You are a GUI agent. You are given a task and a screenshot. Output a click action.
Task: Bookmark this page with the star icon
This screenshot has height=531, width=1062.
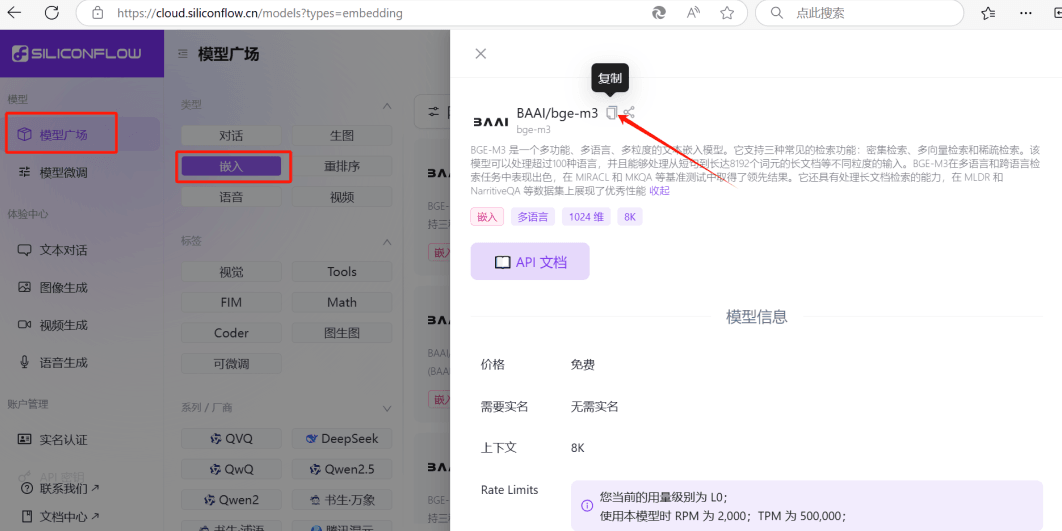(727, 13)
